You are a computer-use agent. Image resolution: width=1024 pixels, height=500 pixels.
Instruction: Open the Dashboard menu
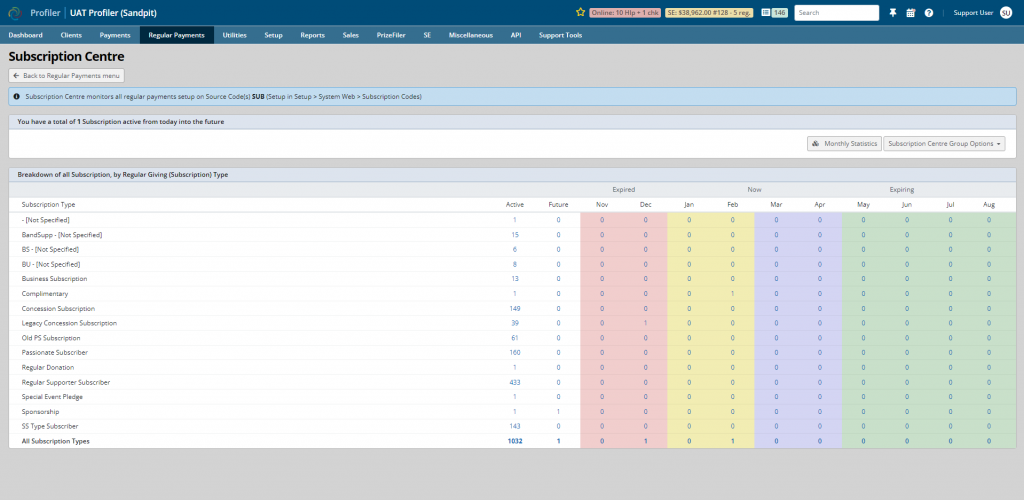25,35
